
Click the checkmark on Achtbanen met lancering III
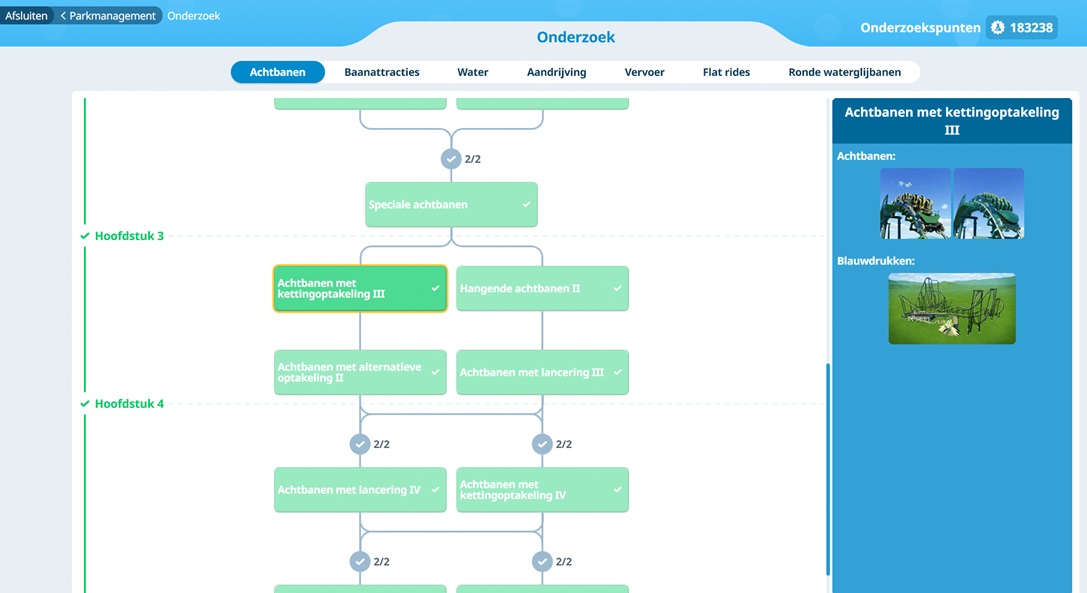tap(617, 372)
